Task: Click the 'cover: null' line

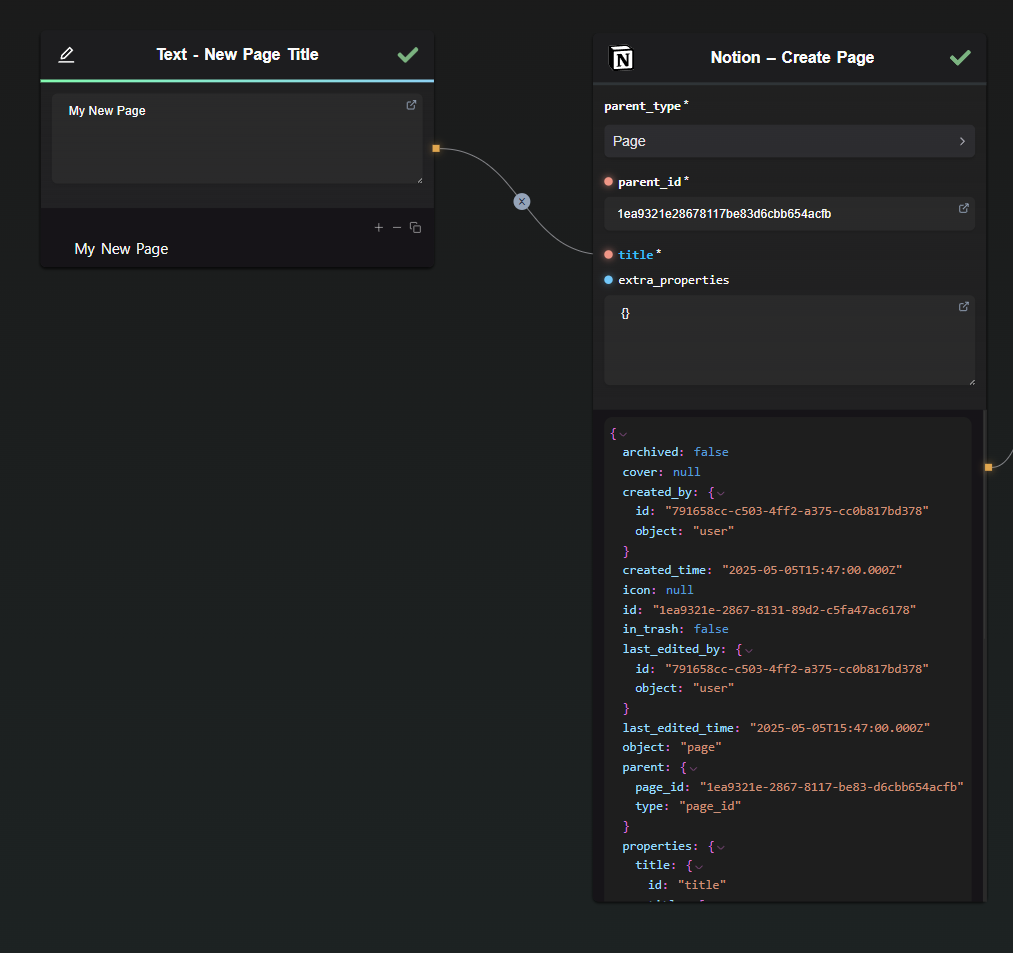Action: [x=661, y=472]
